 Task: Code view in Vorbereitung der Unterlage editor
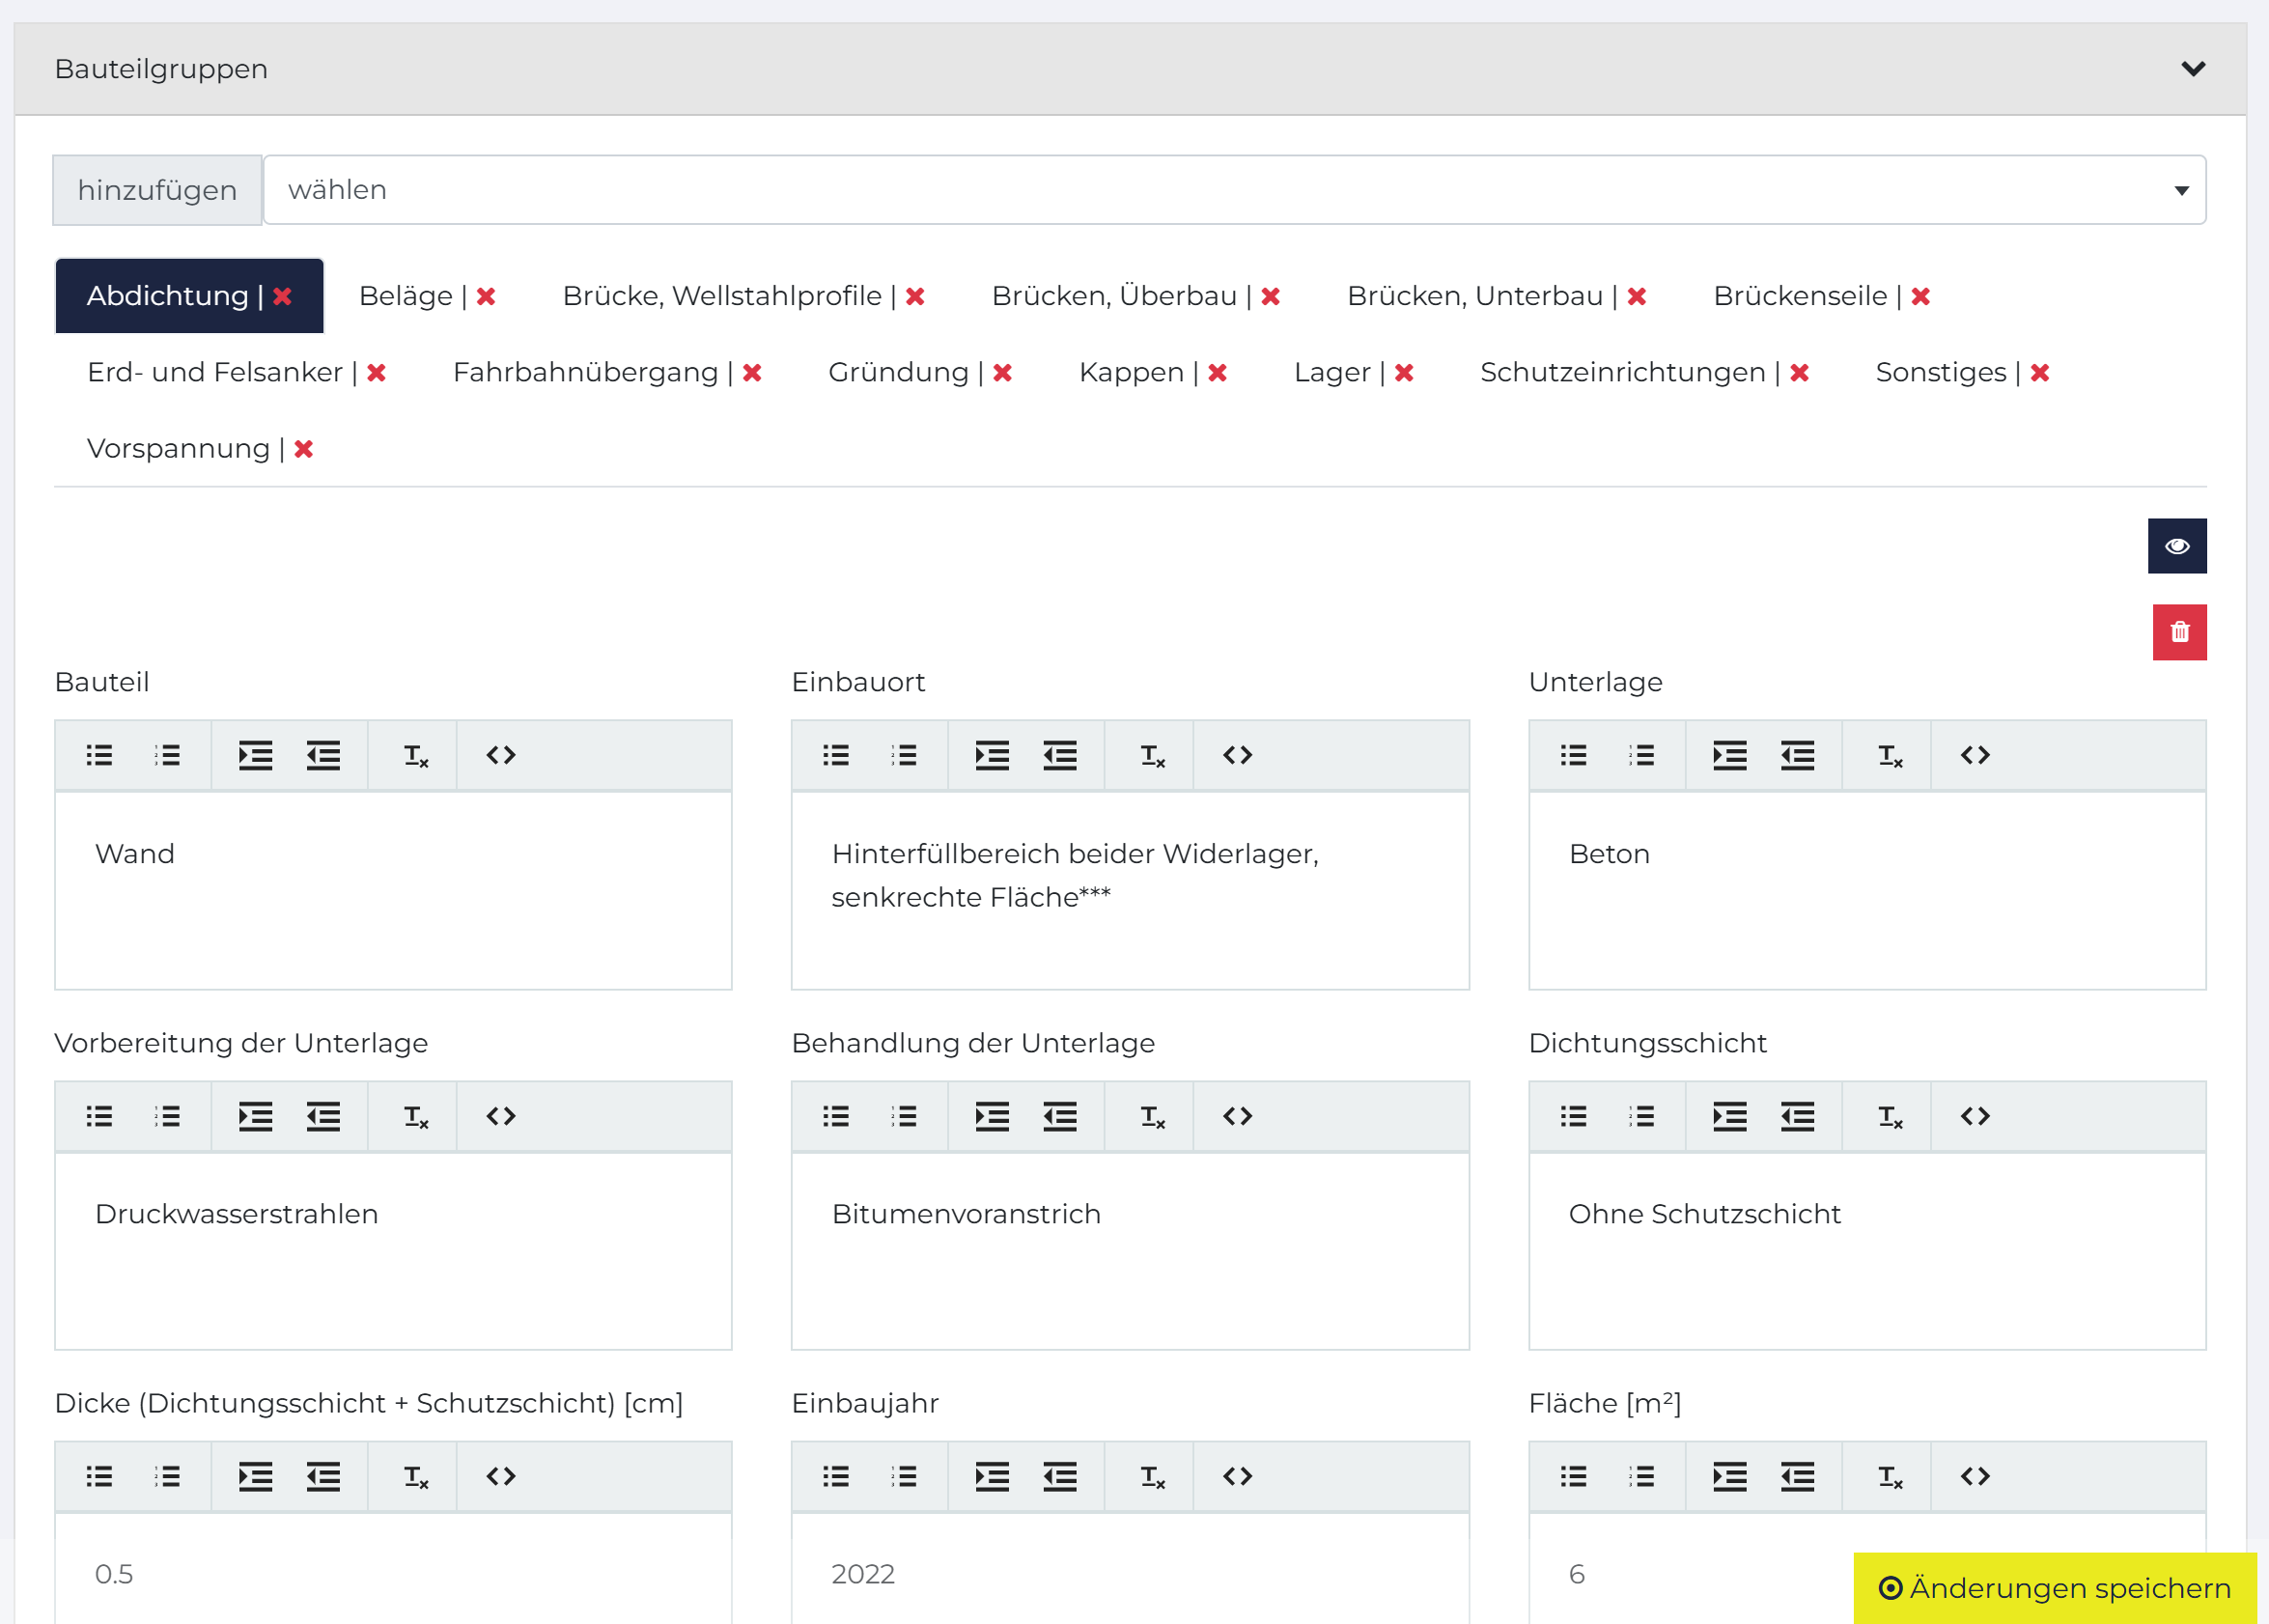pos(501,1116)
